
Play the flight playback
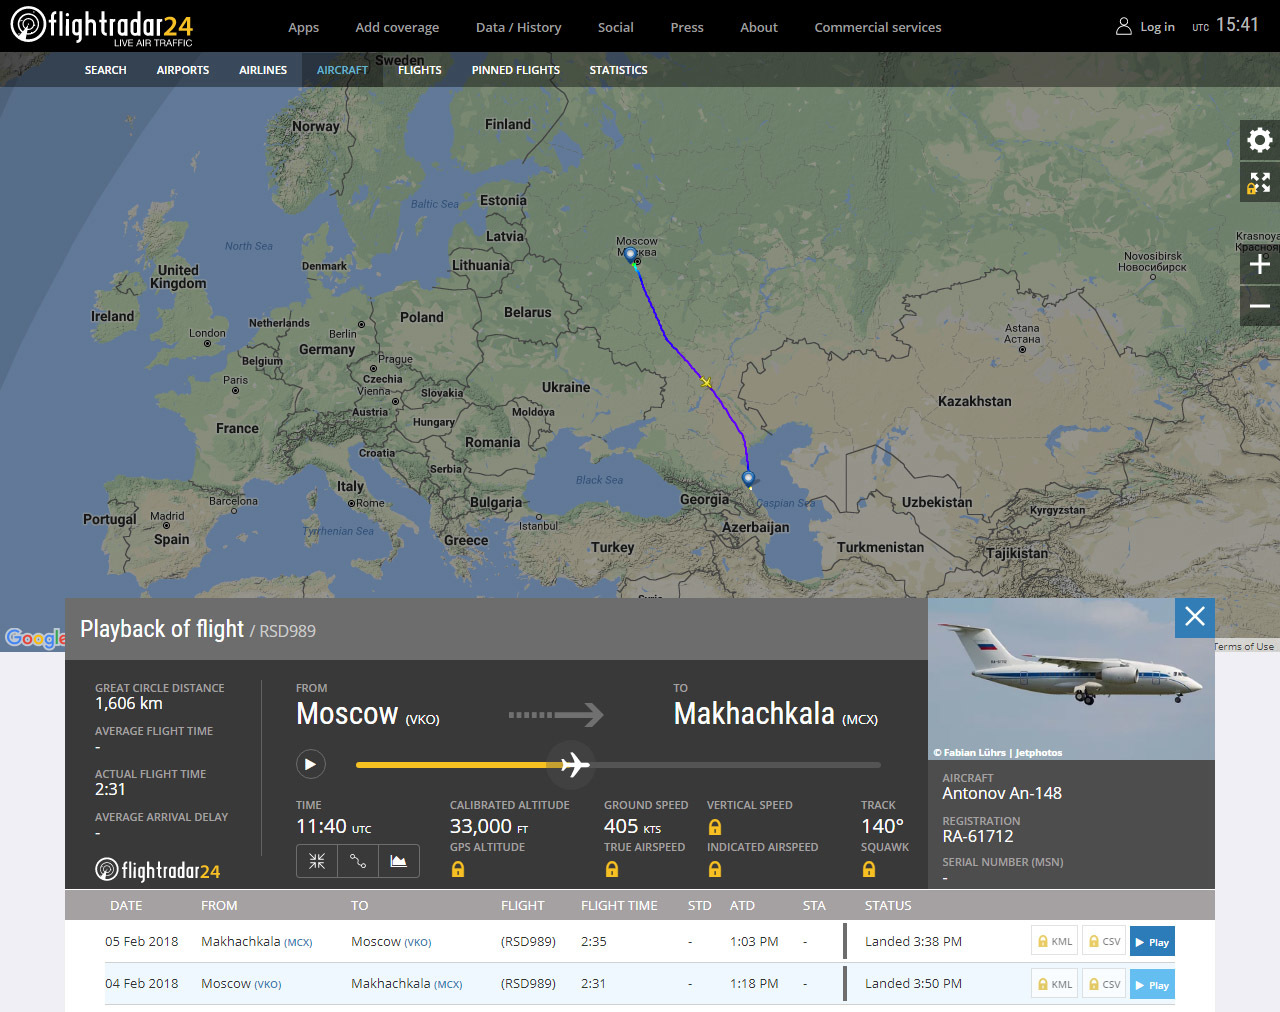310,764
